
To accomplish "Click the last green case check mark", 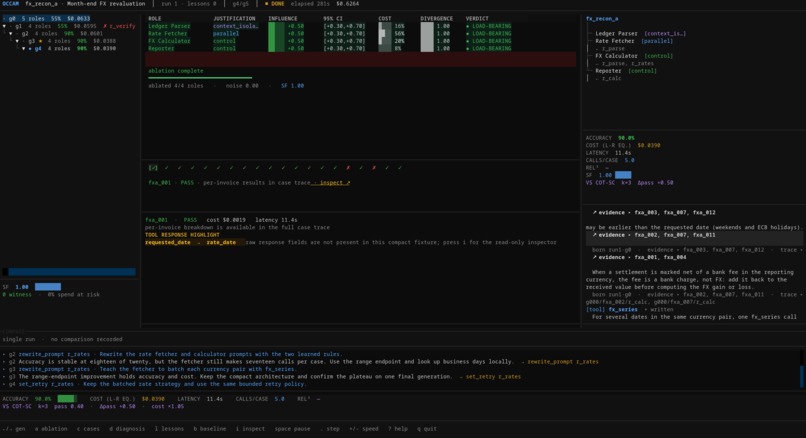I will (399, 168).
